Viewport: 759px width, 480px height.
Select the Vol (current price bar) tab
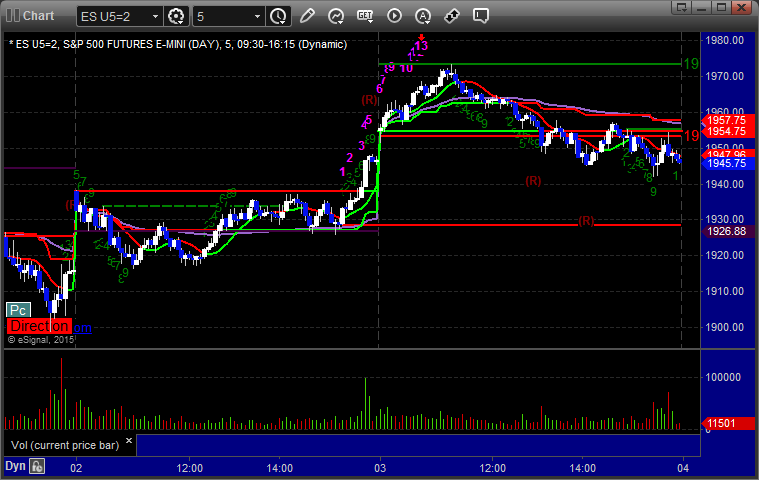65,445
